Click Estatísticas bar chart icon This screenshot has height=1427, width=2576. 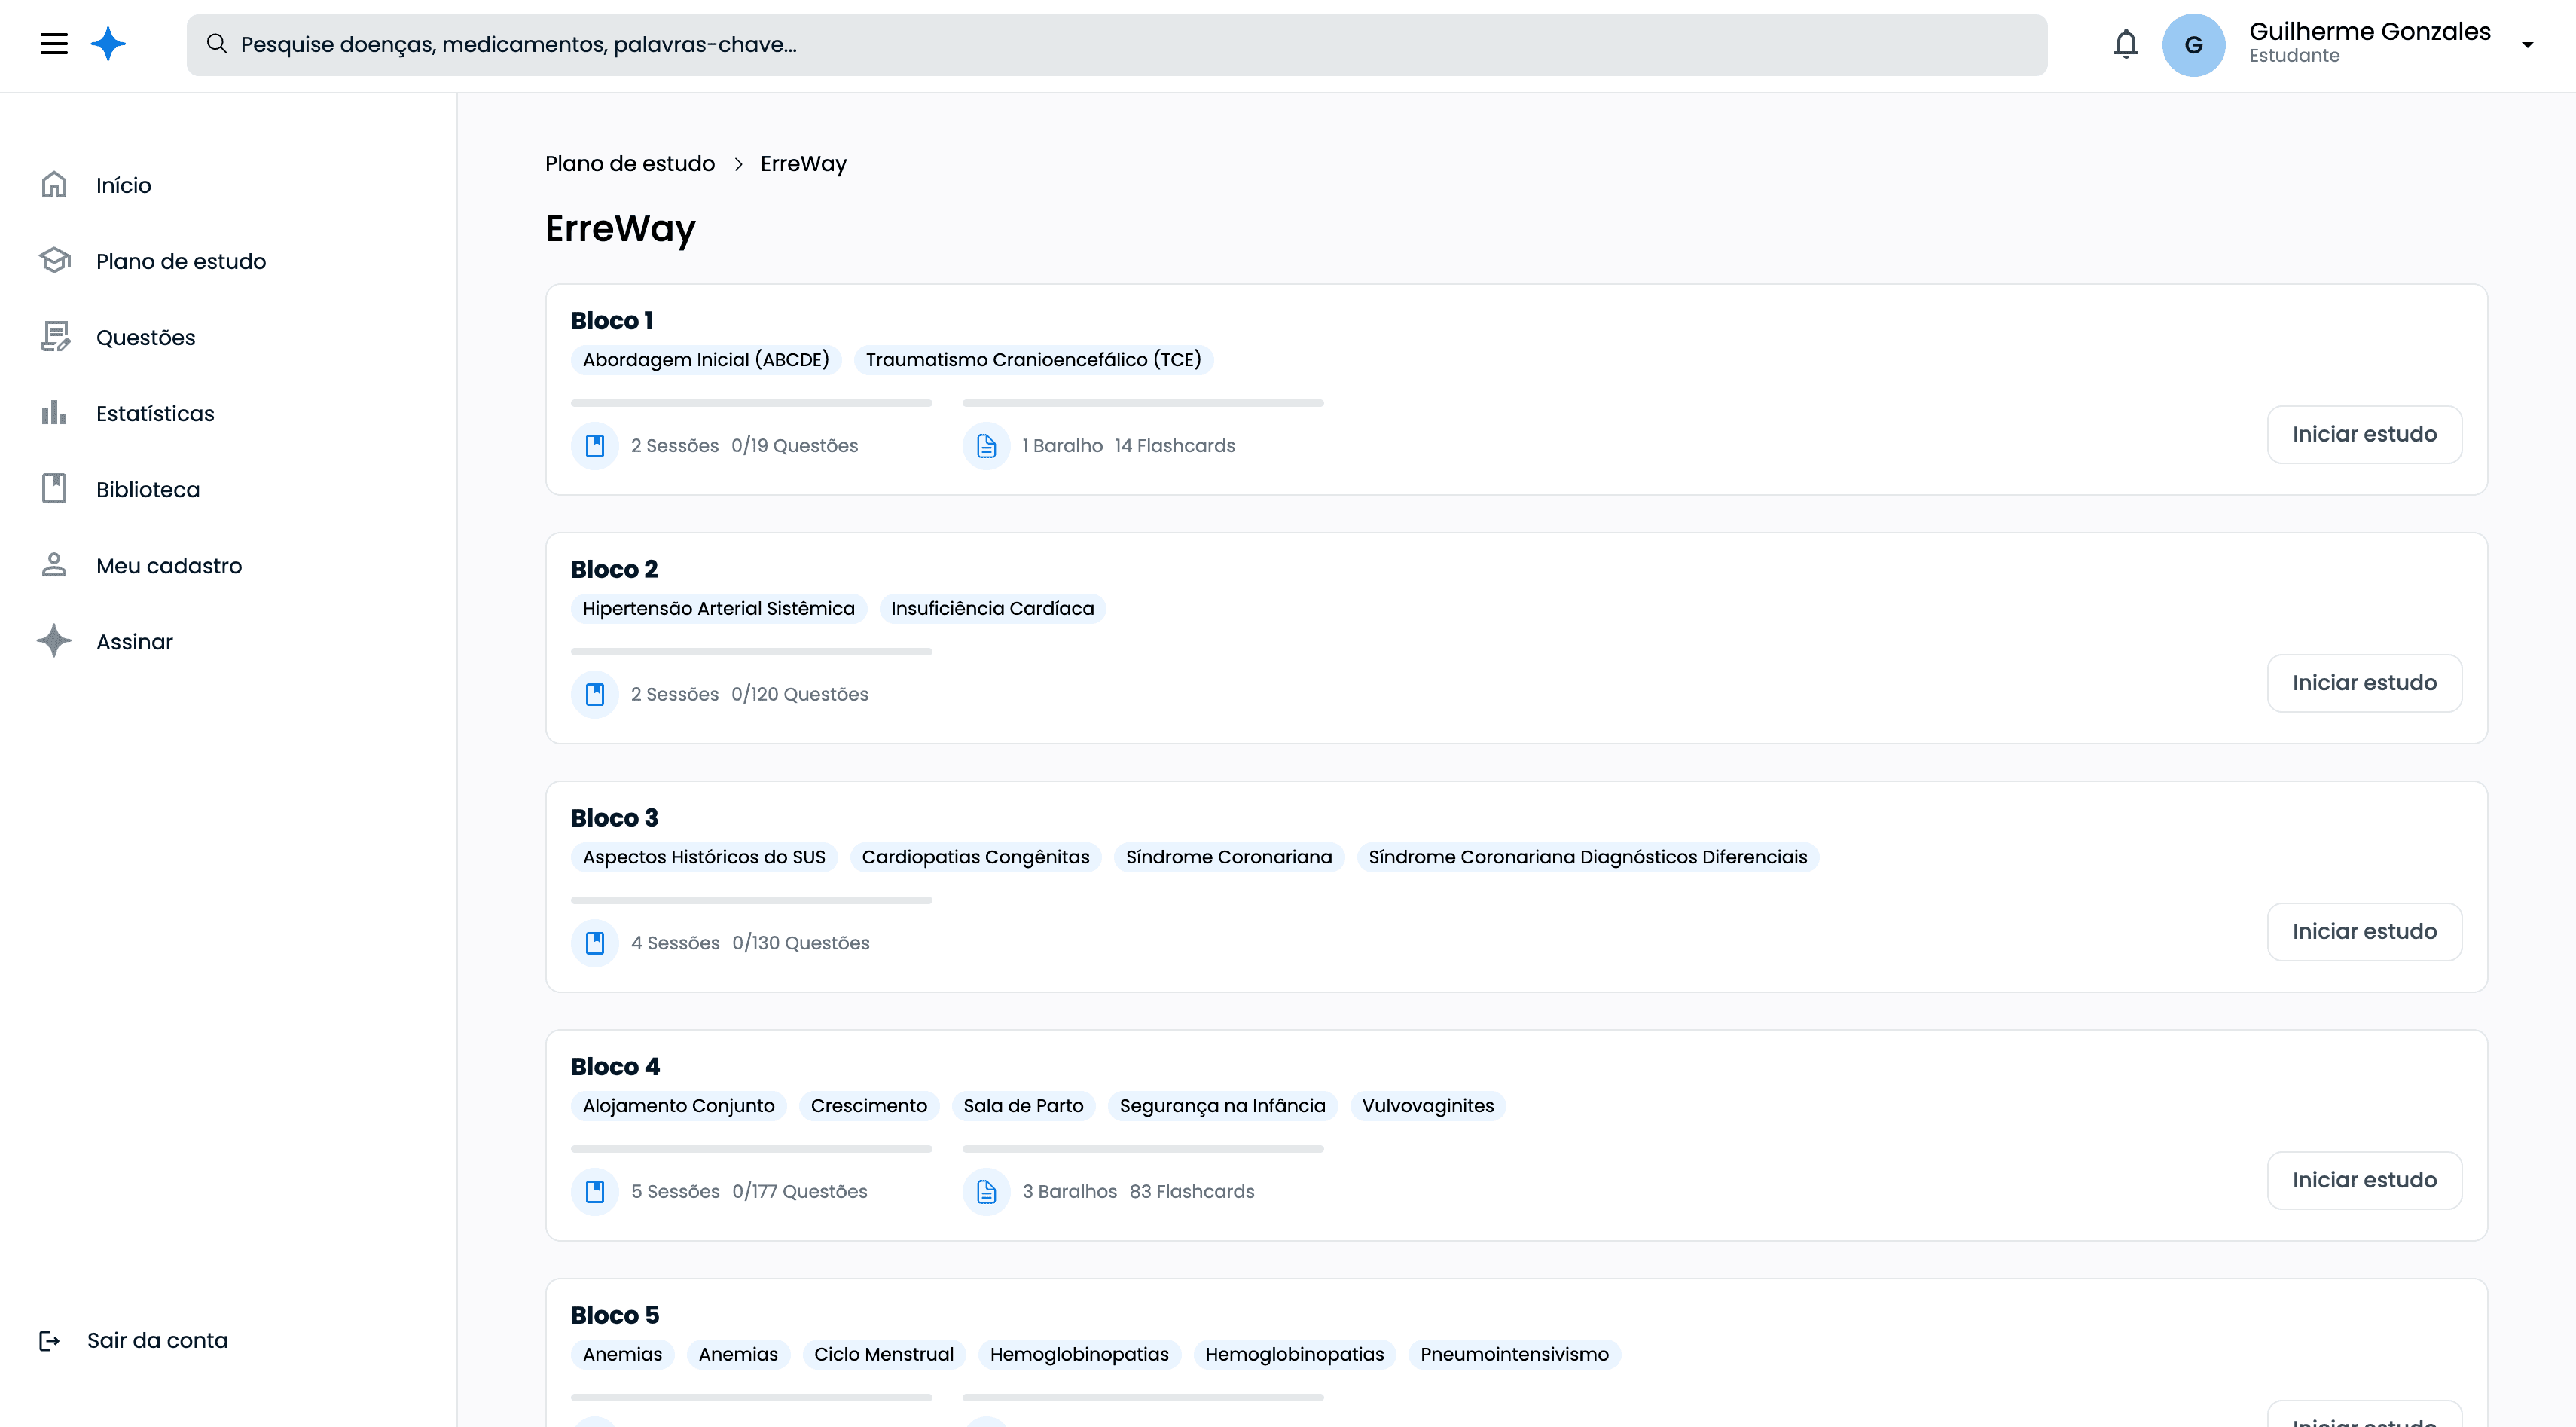click(54, 413)
